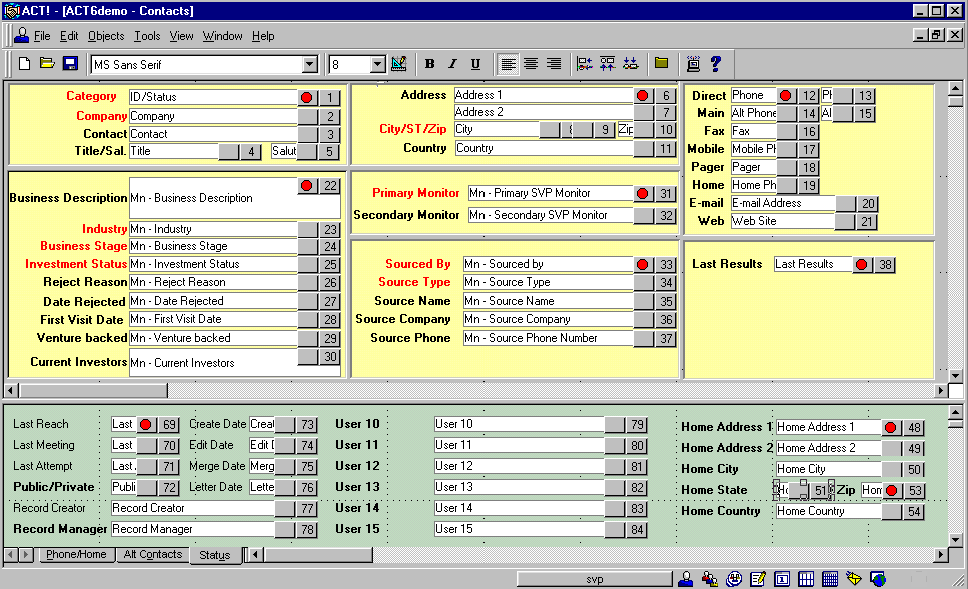Click the Public/Private label

(x=54, y=487)
